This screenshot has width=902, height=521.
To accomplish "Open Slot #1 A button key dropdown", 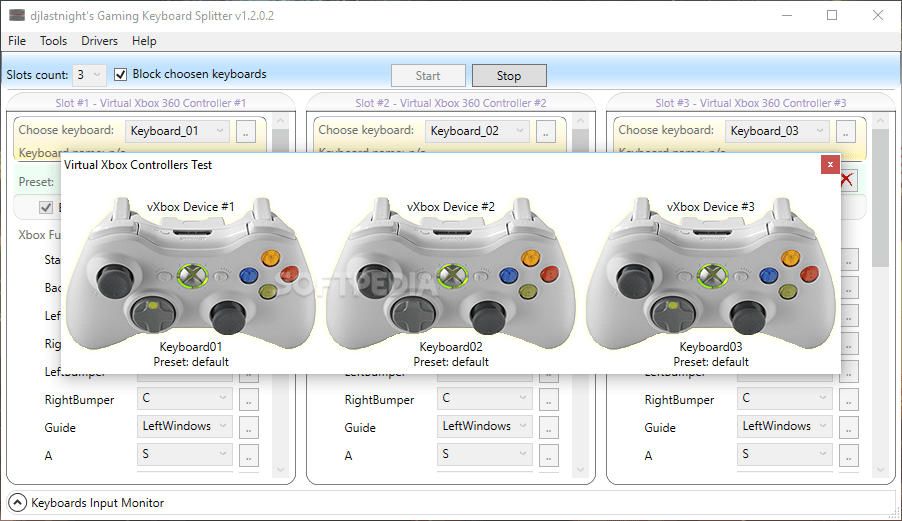I will click(x=185, y=454).
